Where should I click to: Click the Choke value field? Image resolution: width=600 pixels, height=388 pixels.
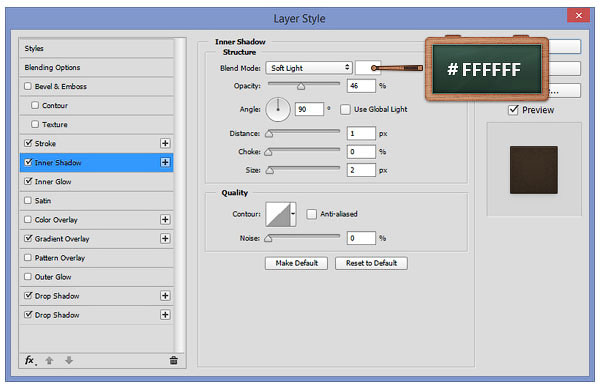(361, 152)
